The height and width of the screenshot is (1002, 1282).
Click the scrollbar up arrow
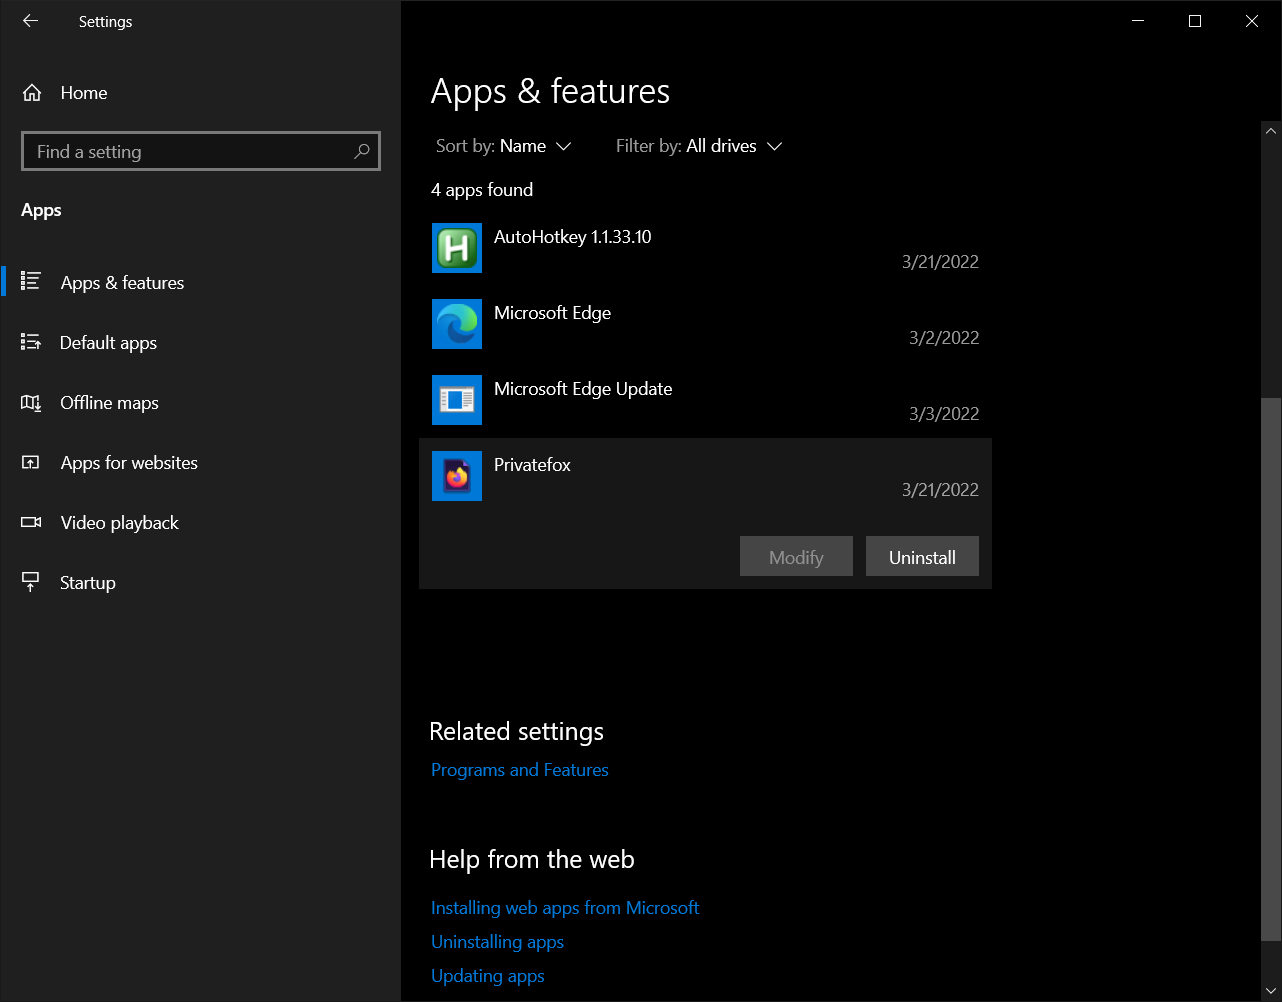coord(1271,130)
